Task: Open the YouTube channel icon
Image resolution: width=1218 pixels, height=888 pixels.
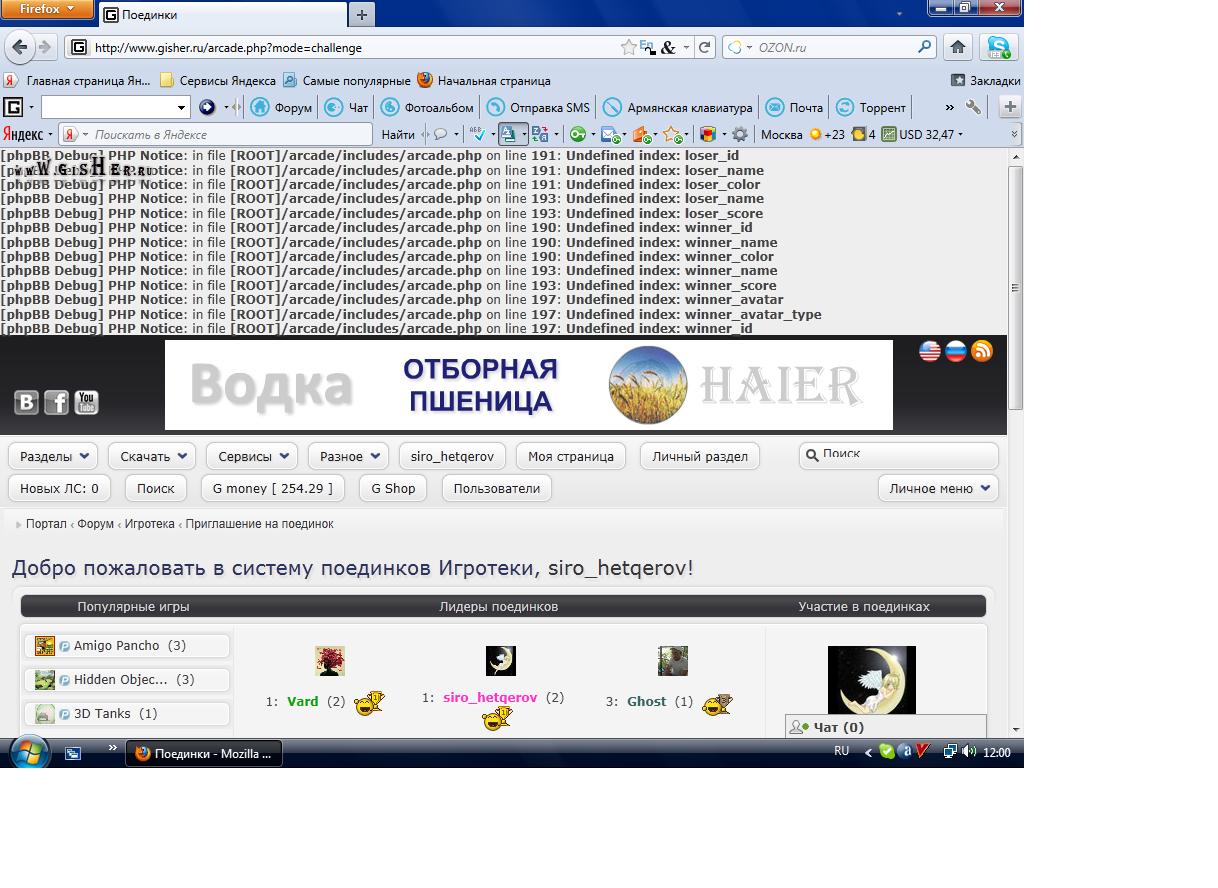Action: [86, 402]
